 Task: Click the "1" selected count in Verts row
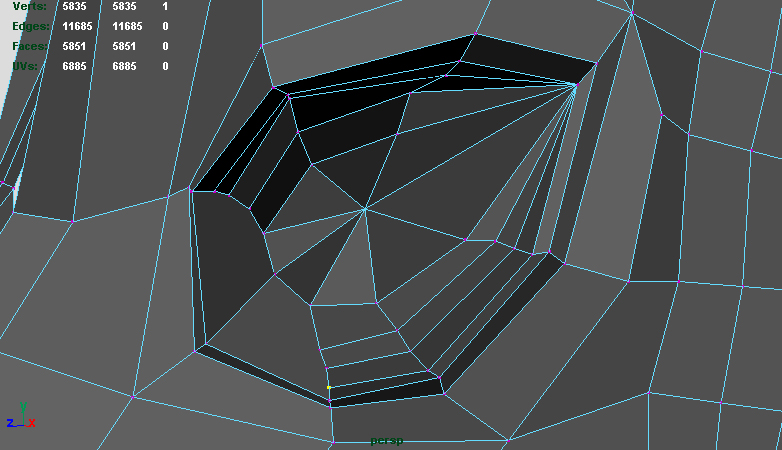(x=165, y=6)
